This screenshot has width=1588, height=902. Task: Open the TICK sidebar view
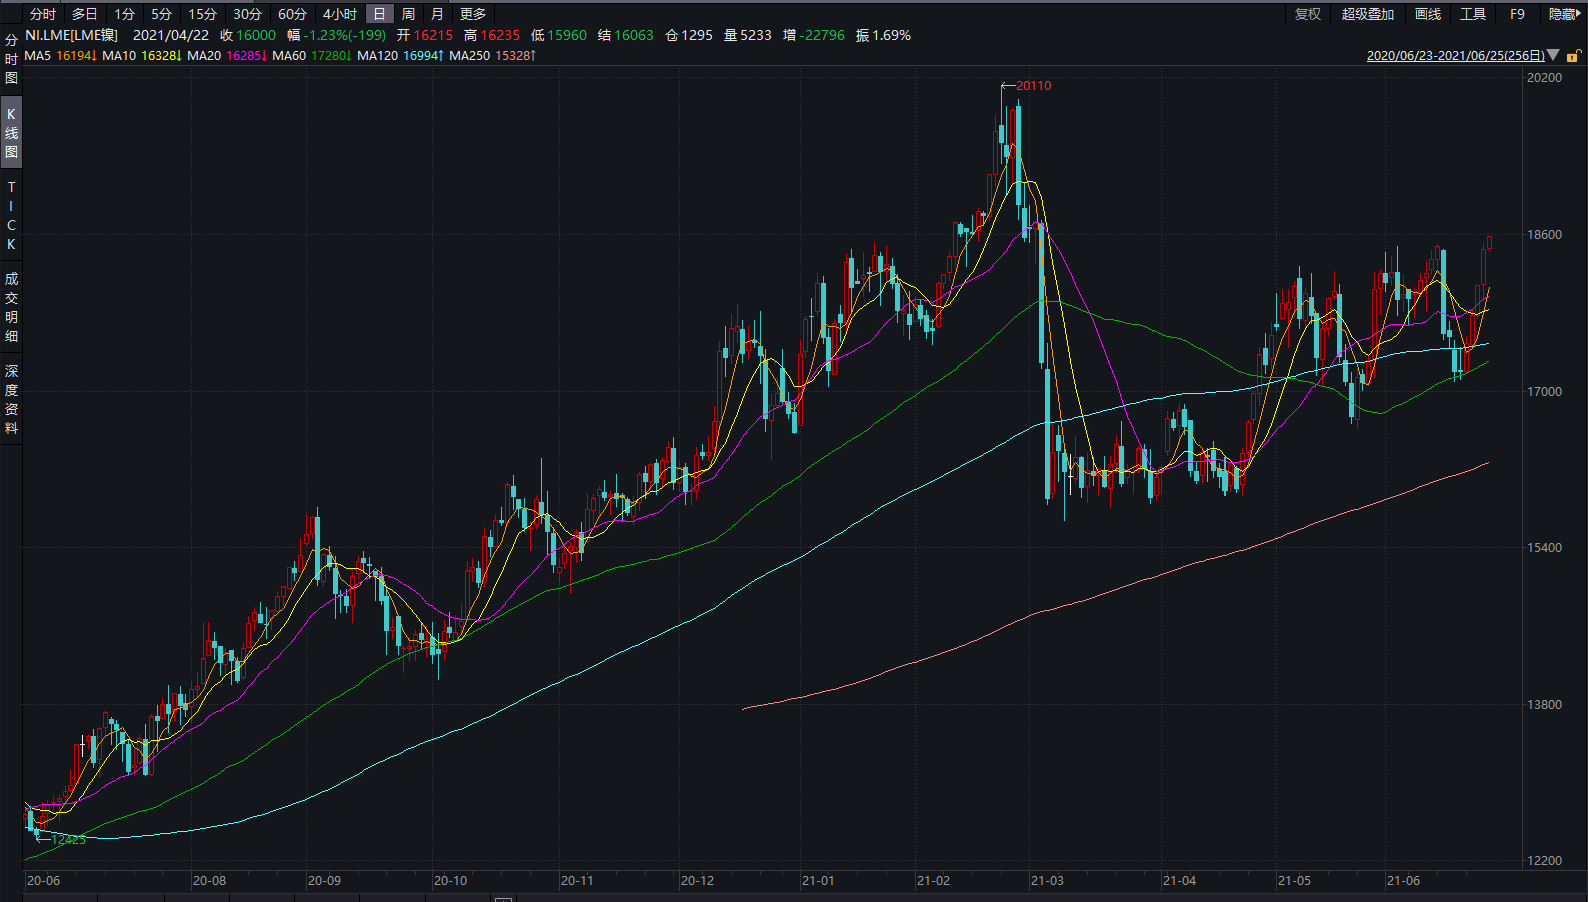(11, 216)
